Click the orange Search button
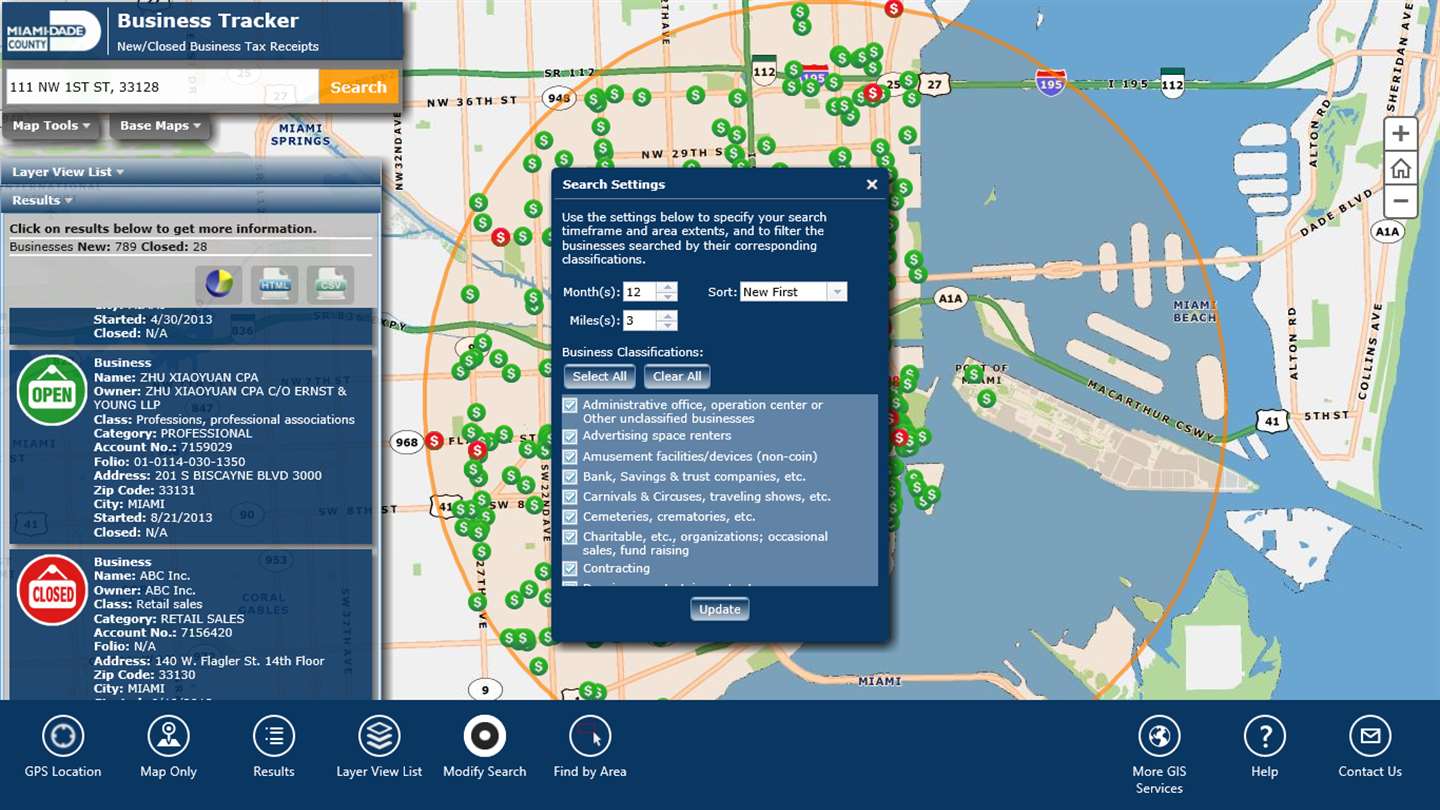This screenshot has width=1440, height=810. pyautogui.click(x=358, y=87)
